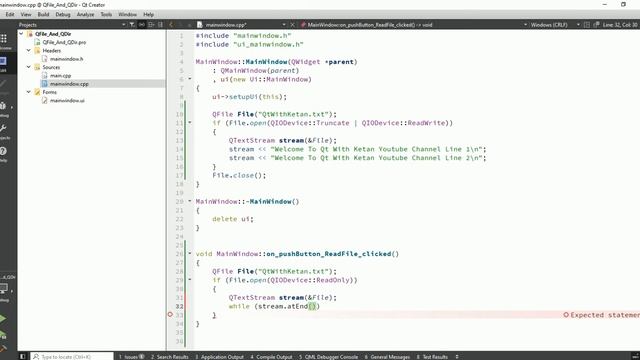640x360 pixels.
Task: Fold the destructor block at line 20
Action: point(190,201)
